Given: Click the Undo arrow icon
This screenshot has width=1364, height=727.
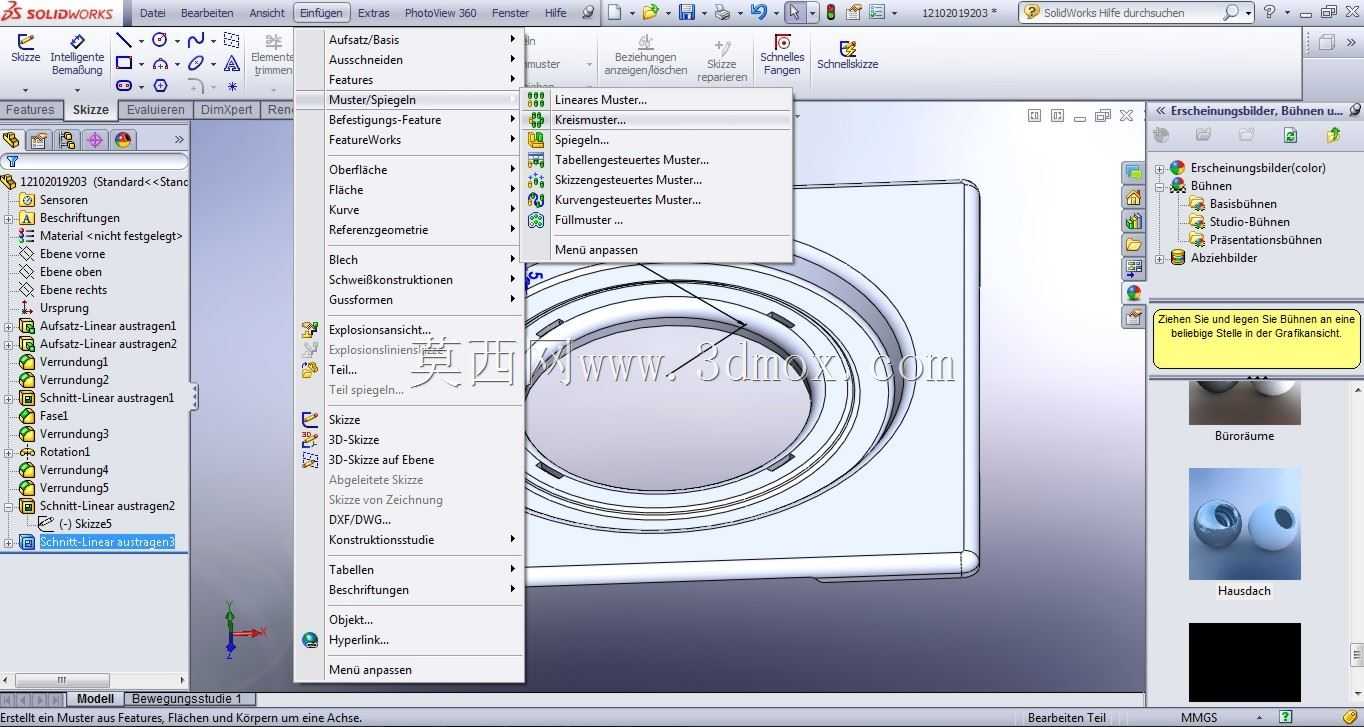Looking at the screenshot, I should tap(758, 13).
